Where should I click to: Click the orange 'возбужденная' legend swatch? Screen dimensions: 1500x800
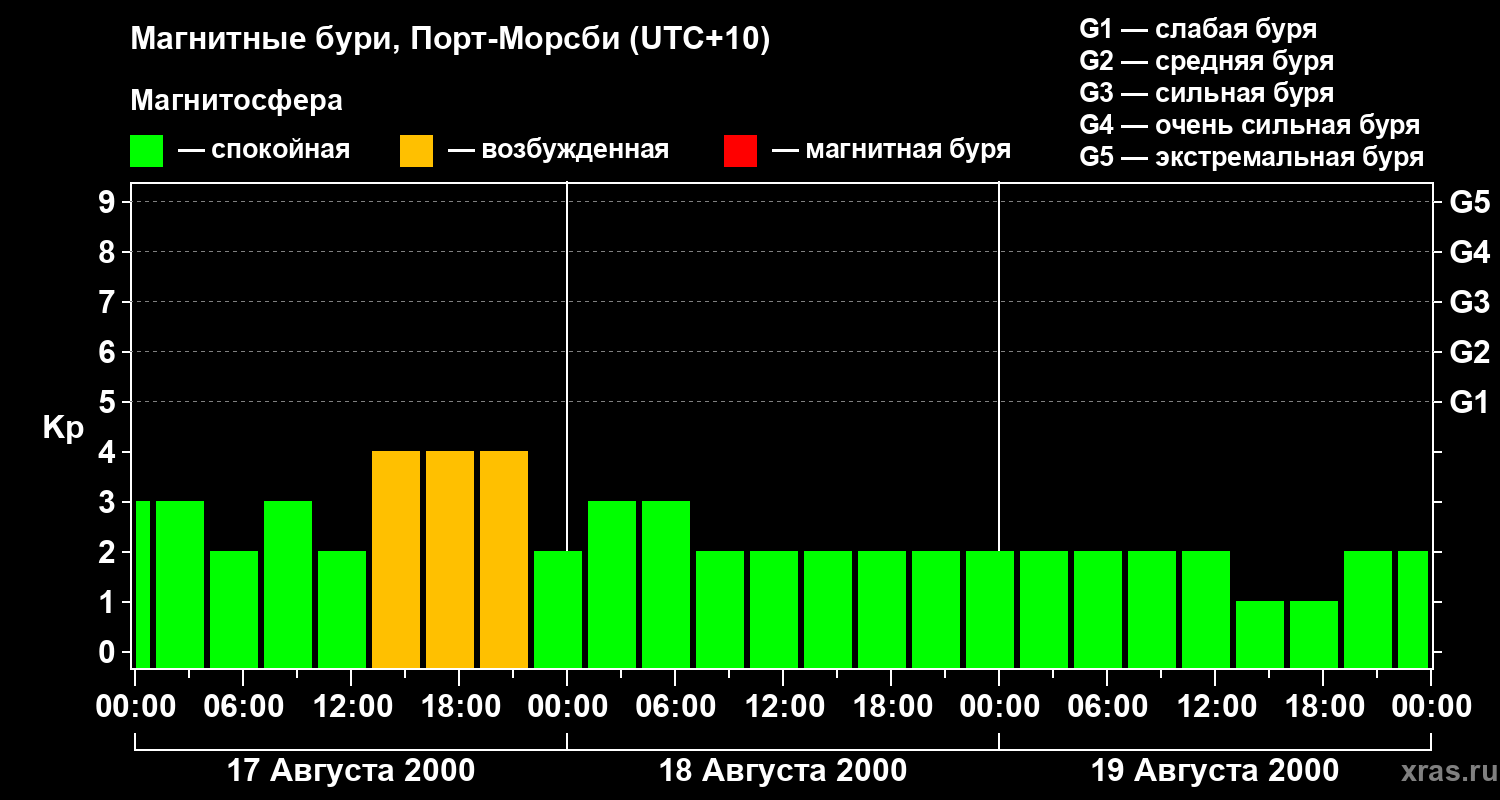pos(416,150)
